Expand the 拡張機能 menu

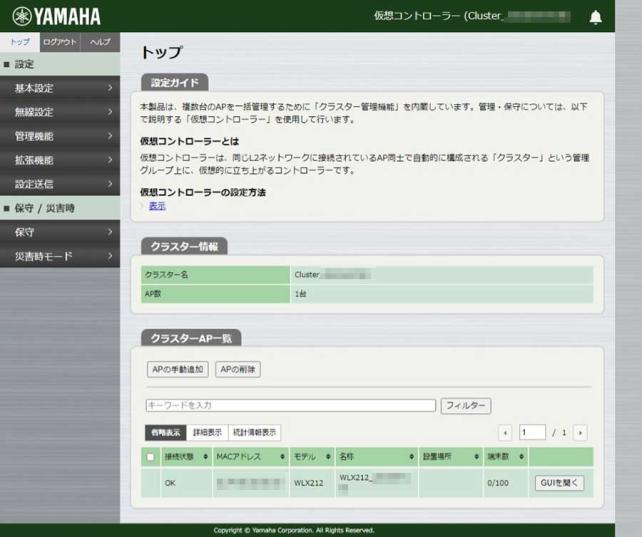[x=60, y=160]
